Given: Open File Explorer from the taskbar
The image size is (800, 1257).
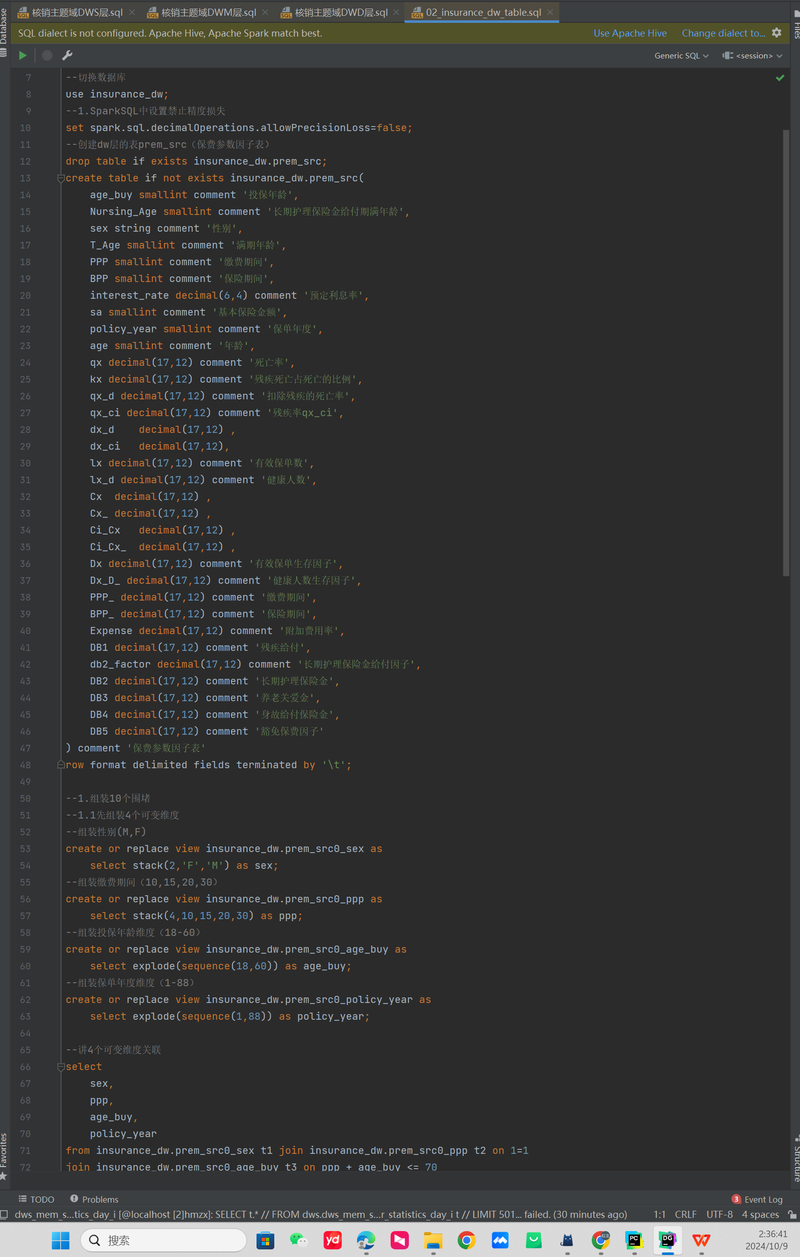Looking at the screenshot, I should [433, 1240].
